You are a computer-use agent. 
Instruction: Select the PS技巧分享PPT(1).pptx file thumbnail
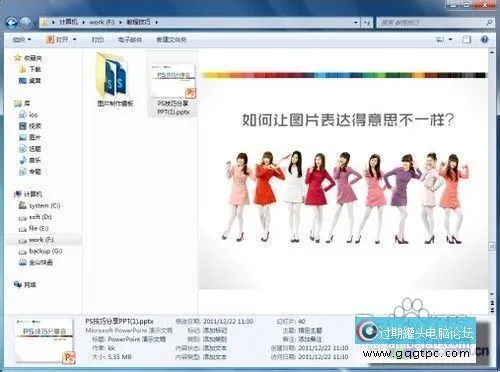pyautogui.click(x=173, y=84)
